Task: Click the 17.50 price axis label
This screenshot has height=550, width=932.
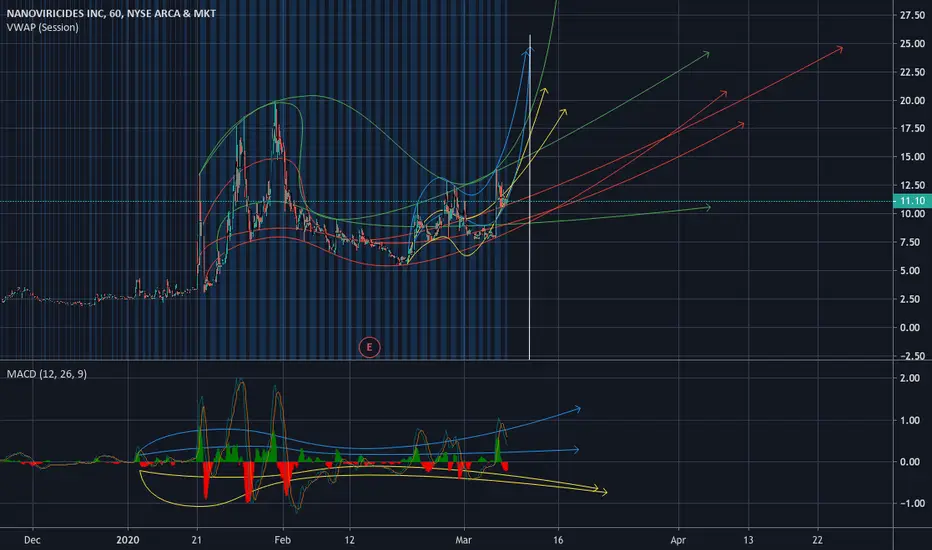Action: tap(912, 128)
